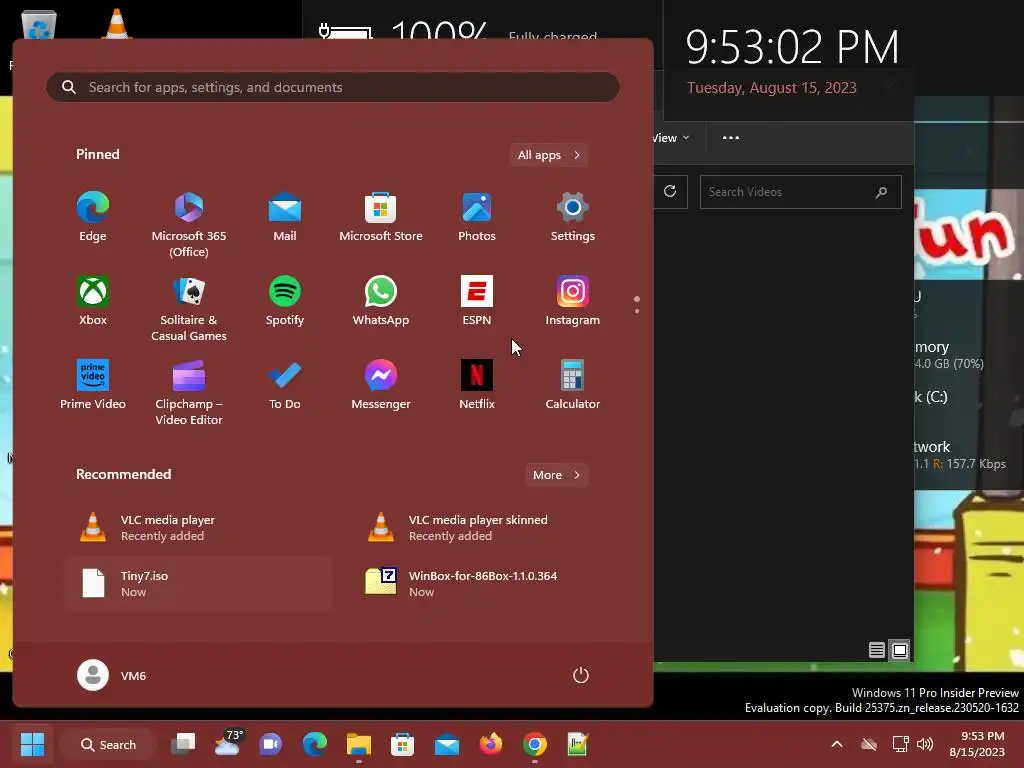Open the weather widget showing 73°
Screen dimensions: 1024x768
pos(227,743)
